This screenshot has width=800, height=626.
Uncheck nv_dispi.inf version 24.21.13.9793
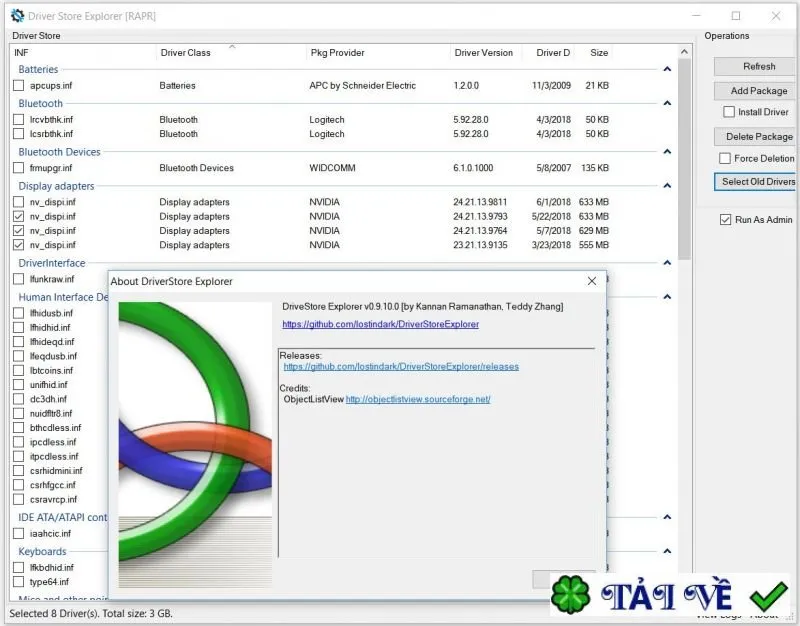[x=18, y=216]
